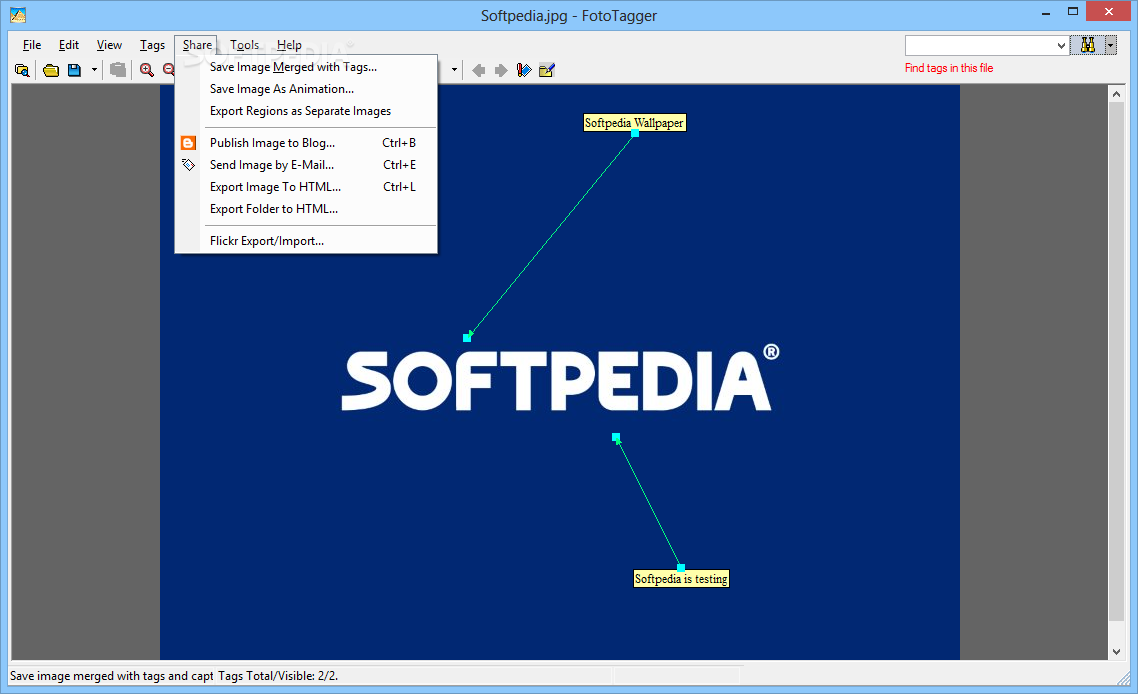Expand the tag search combo box

(1061, 46)
